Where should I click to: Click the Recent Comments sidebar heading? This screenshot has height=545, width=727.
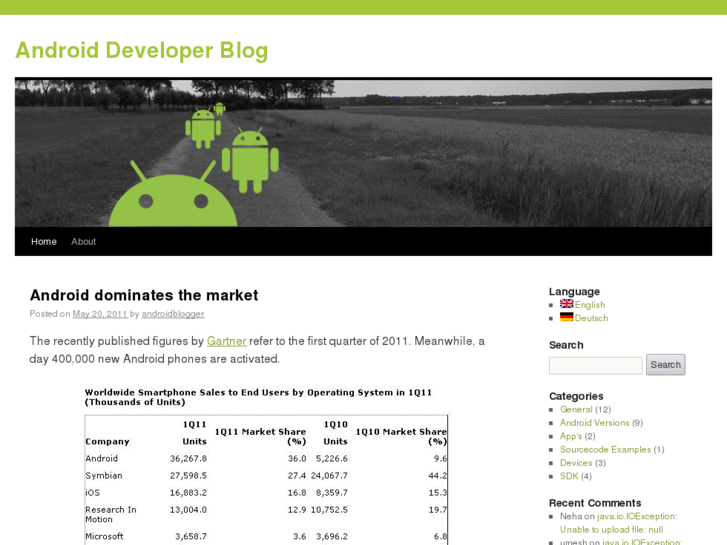click(x=595, y=503)
